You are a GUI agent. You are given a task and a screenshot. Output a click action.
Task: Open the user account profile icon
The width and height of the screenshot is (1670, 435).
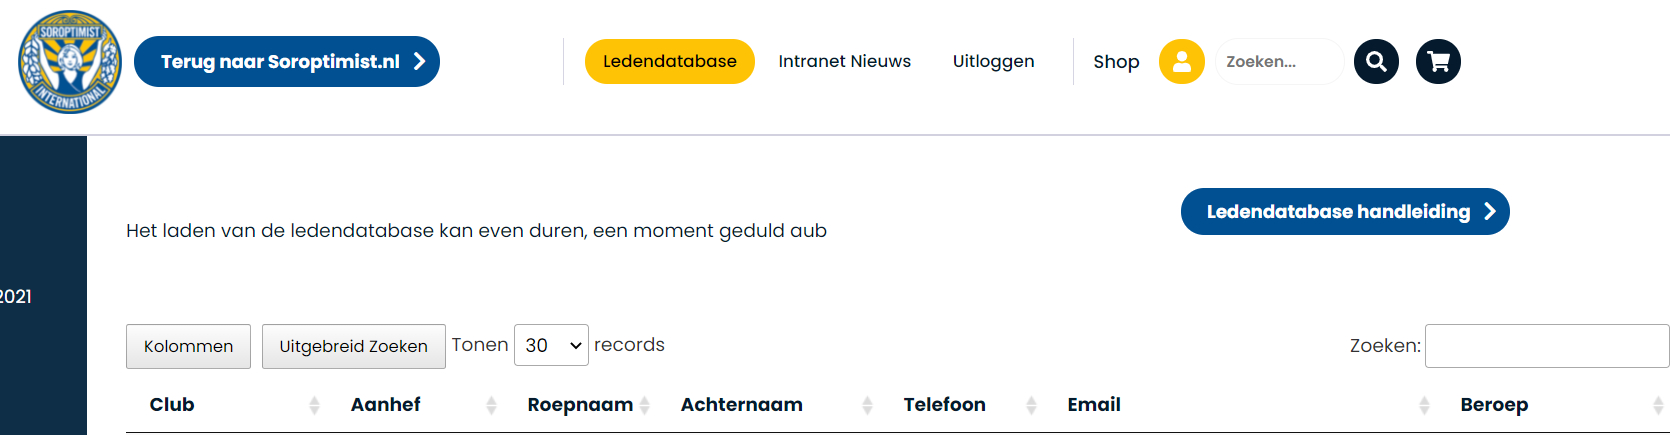[x=1181, y=62]
